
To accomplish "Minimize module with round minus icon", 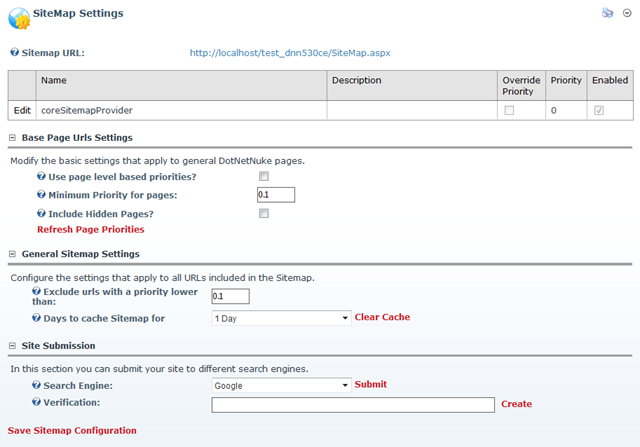I will click(627, 13).
